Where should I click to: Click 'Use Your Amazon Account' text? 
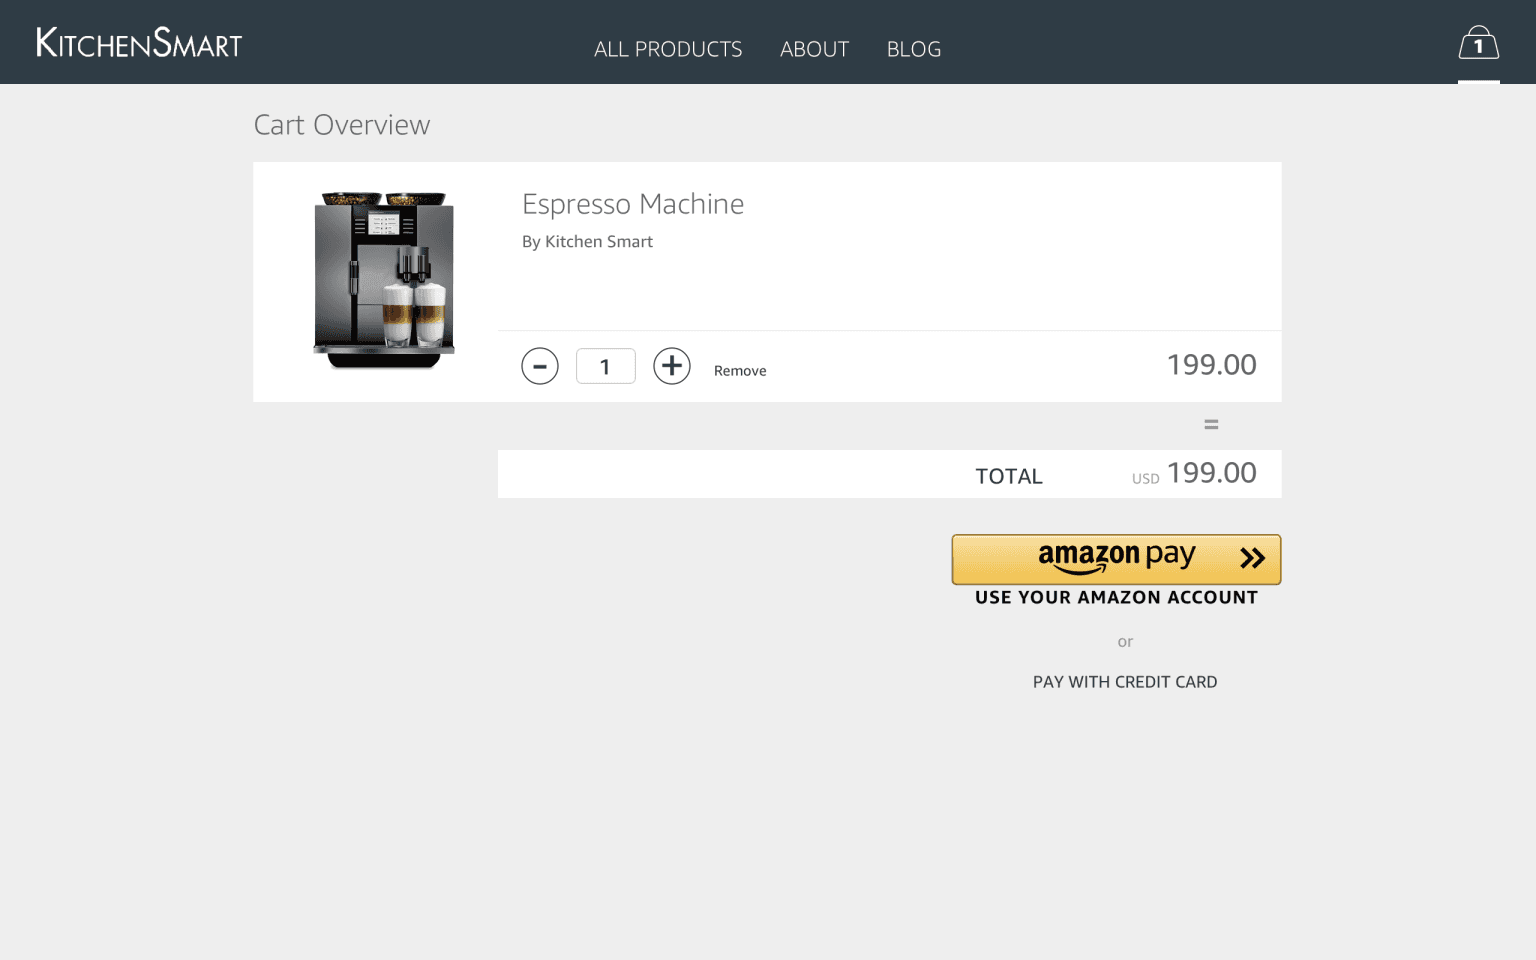1116,597
